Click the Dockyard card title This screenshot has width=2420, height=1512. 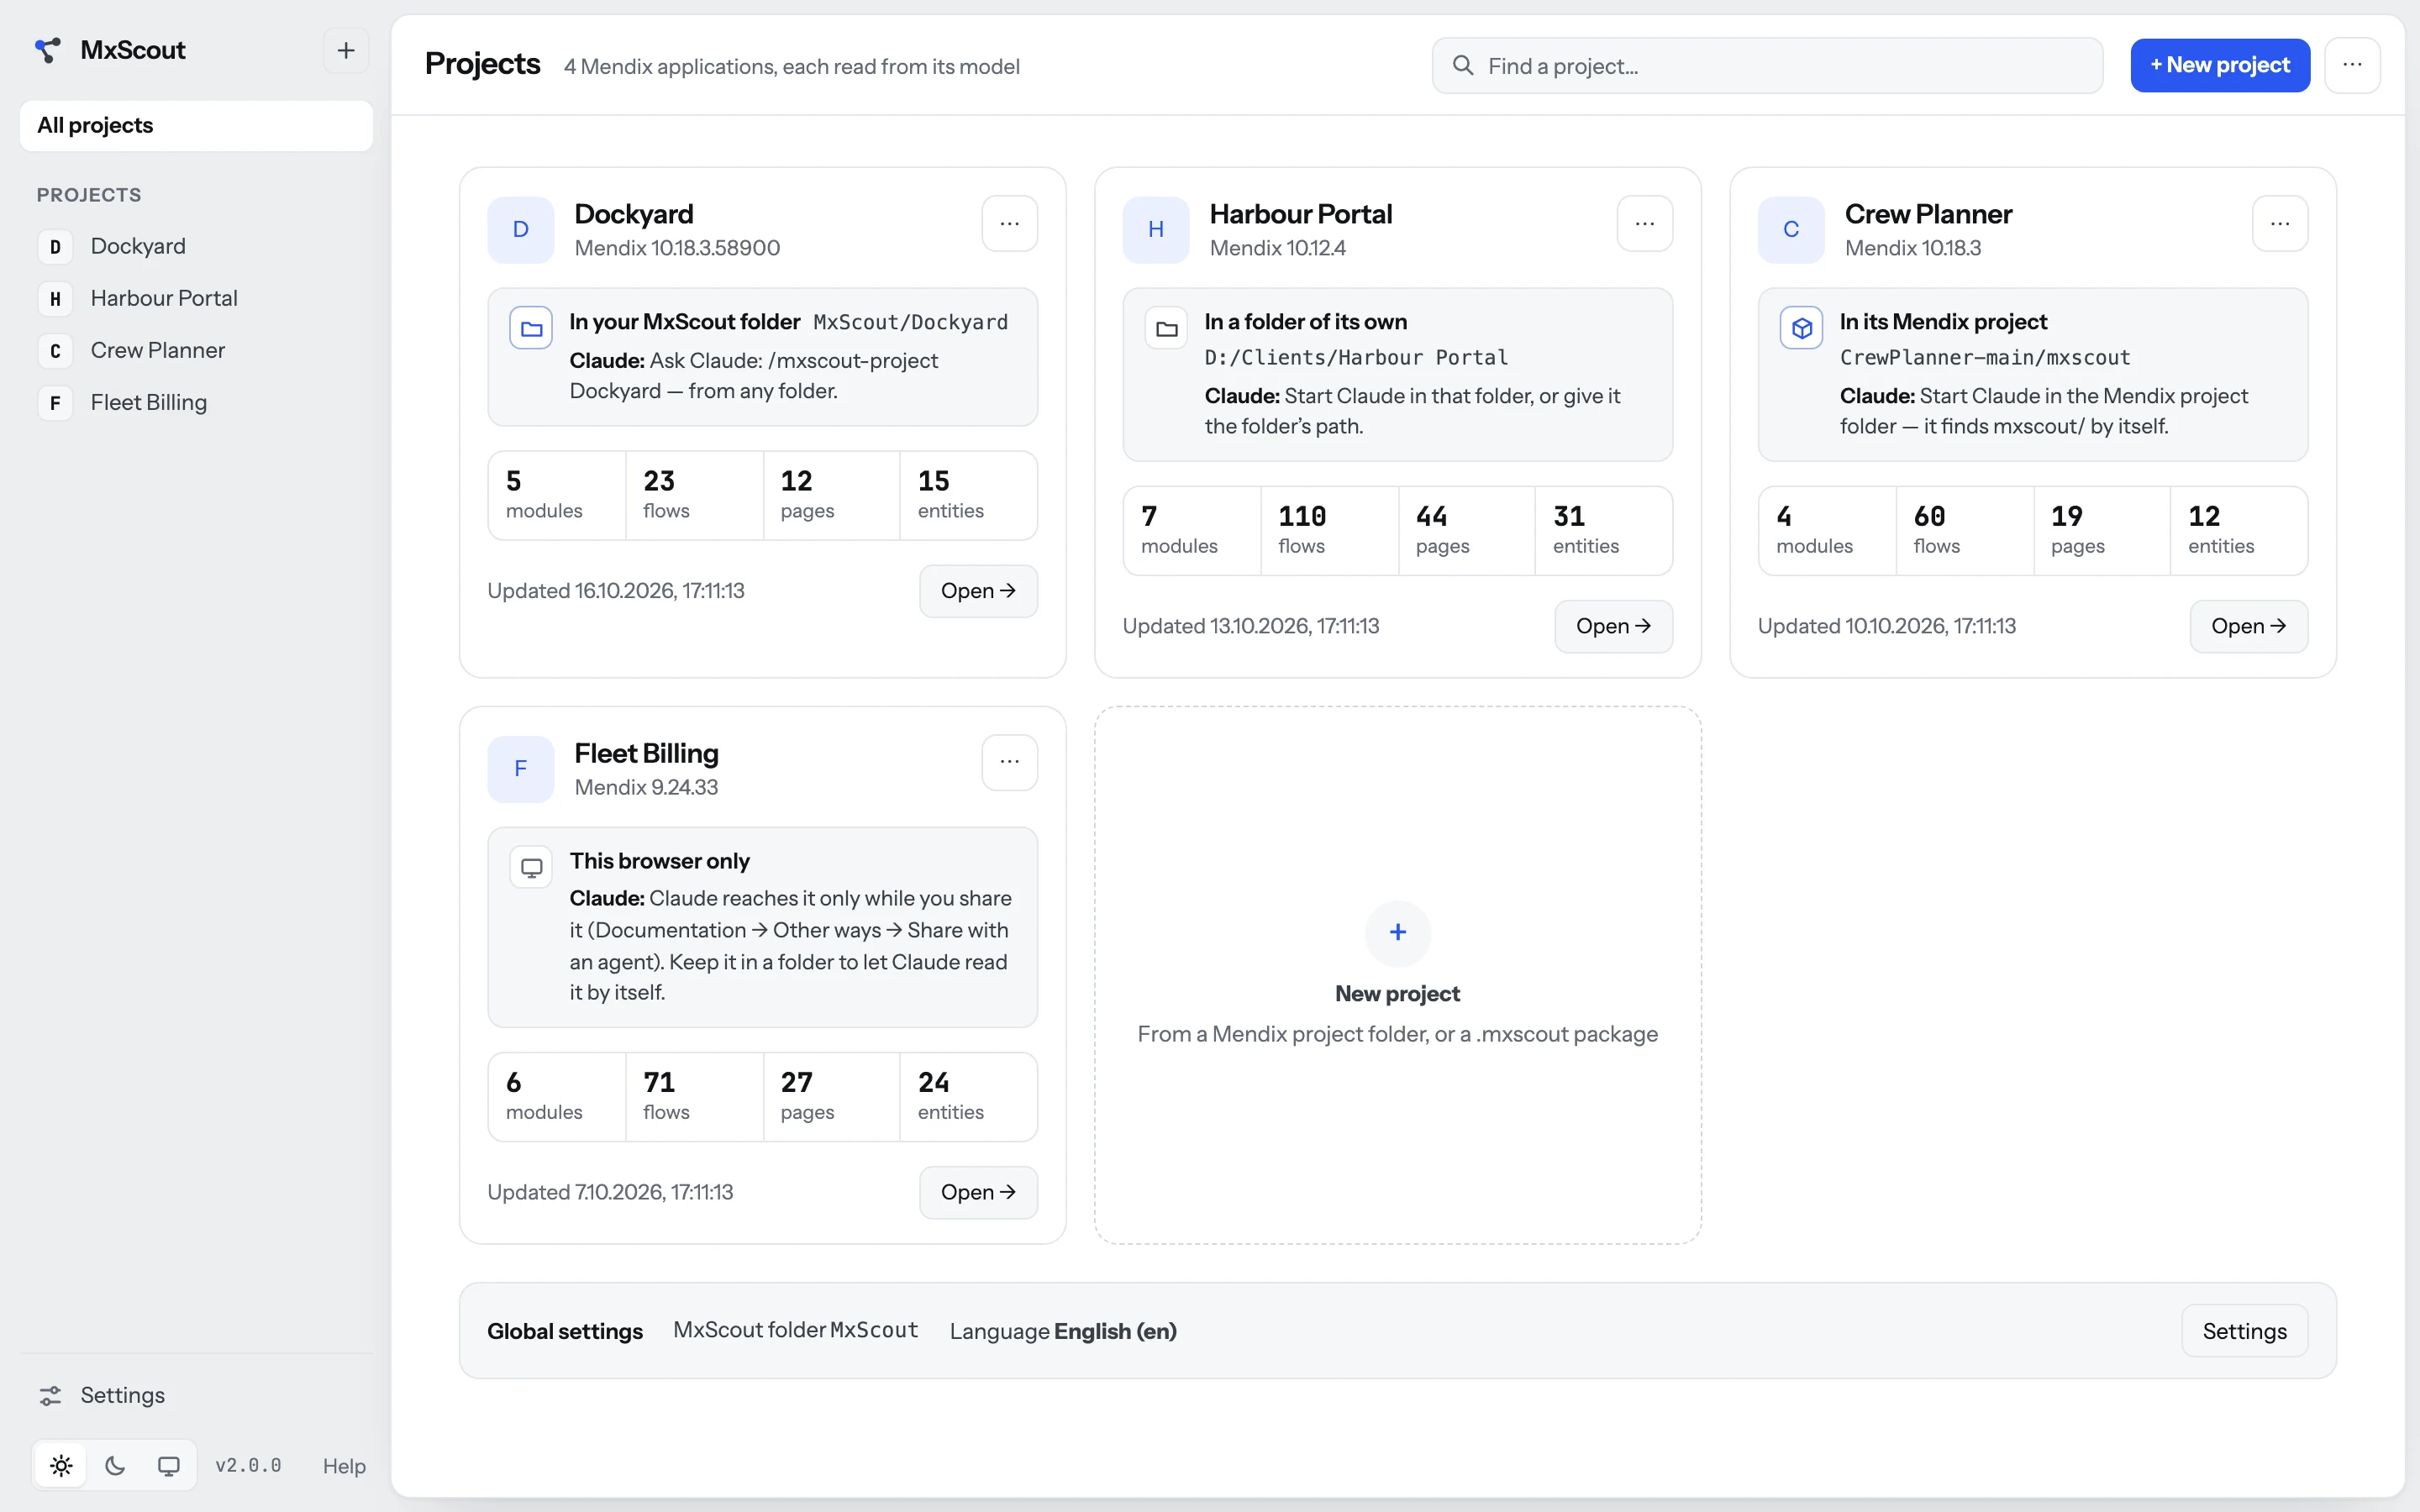[x=633, y=214]
